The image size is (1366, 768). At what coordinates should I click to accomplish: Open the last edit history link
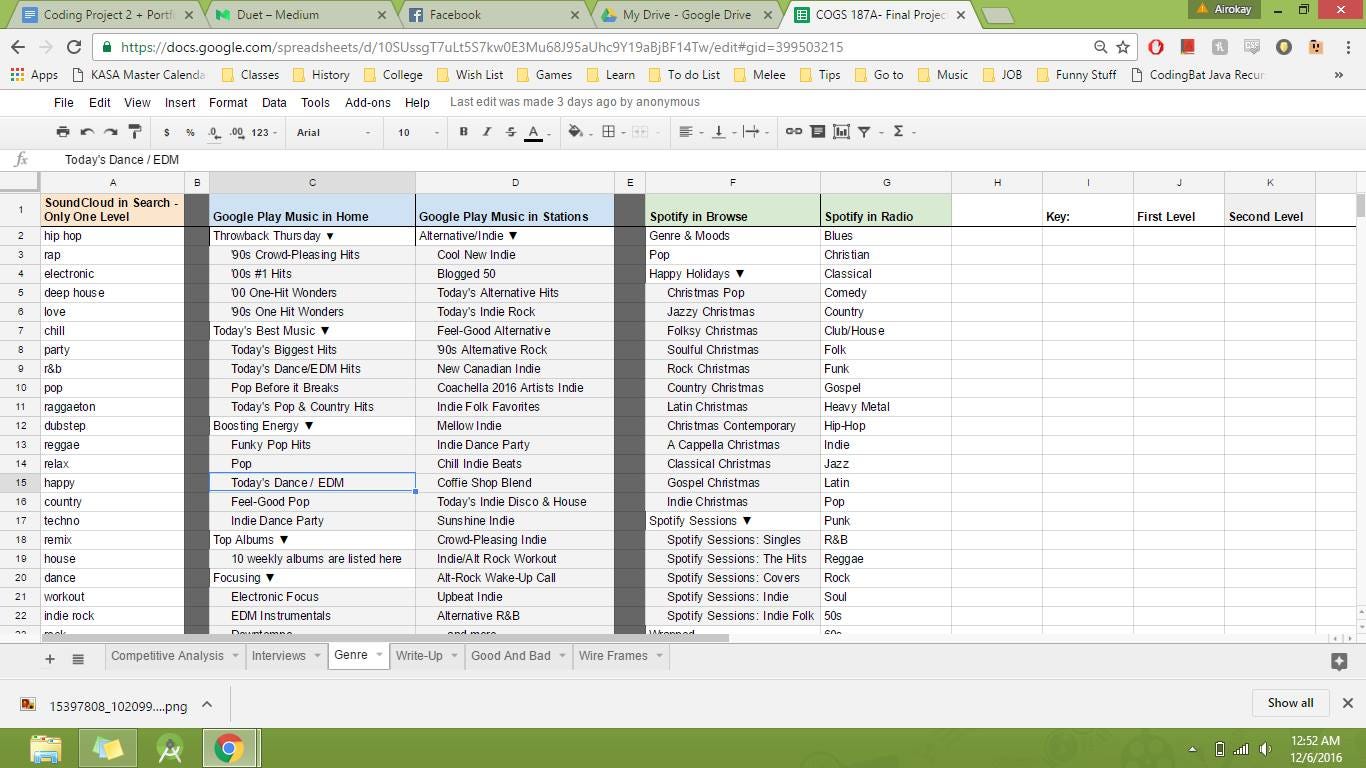click(575, 102)
